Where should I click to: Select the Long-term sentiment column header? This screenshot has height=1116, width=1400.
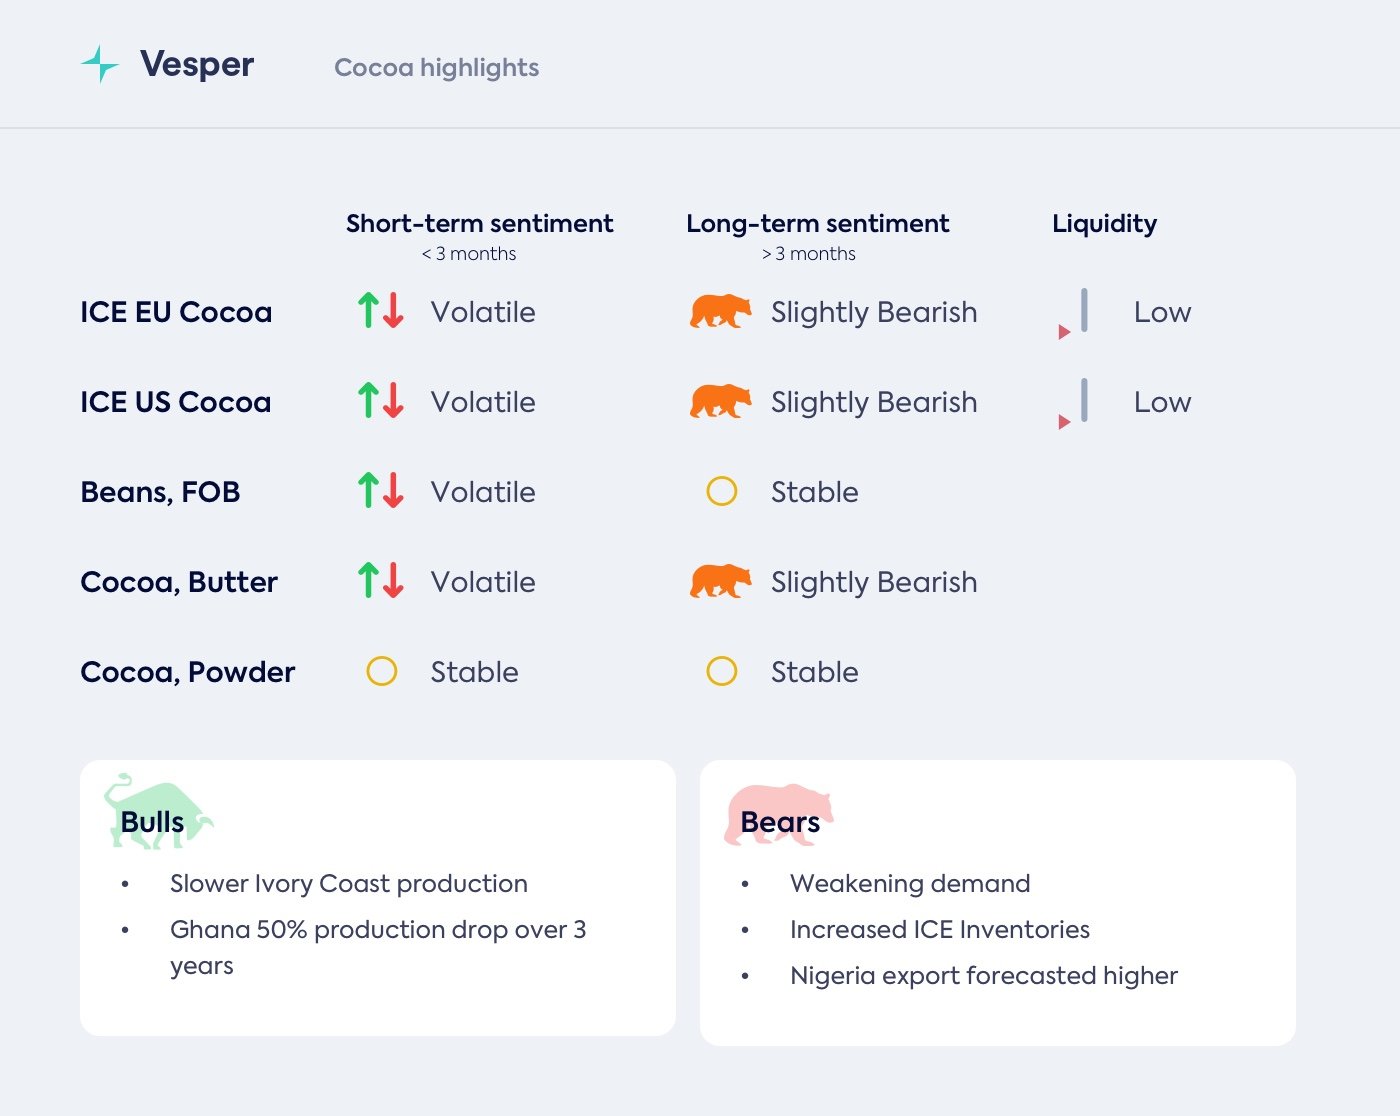pyautogui.click(x=817, y=224)
